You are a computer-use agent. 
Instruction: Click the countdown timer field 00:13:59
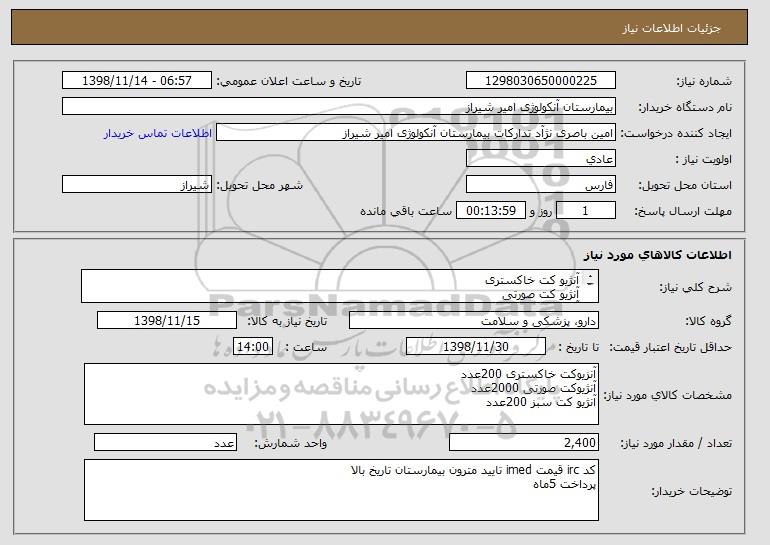click(491, 211)
